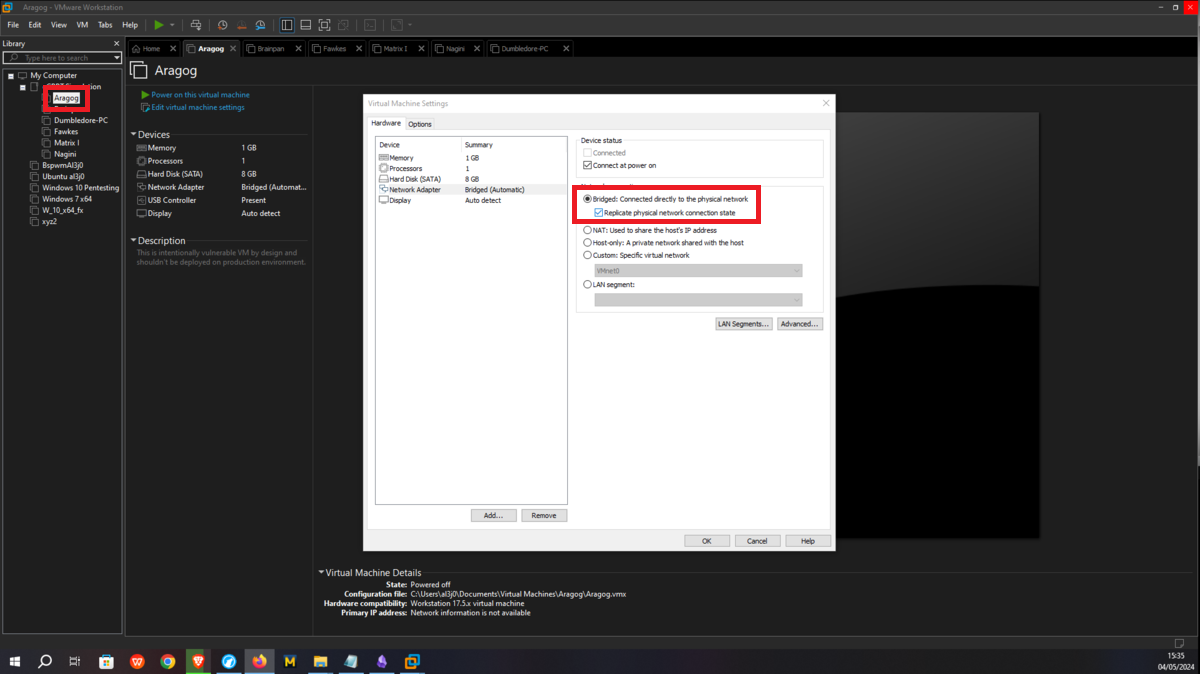Click the console view toolbar icon
This screenshot has width=1200, height=674.
(x=370, y=24)
